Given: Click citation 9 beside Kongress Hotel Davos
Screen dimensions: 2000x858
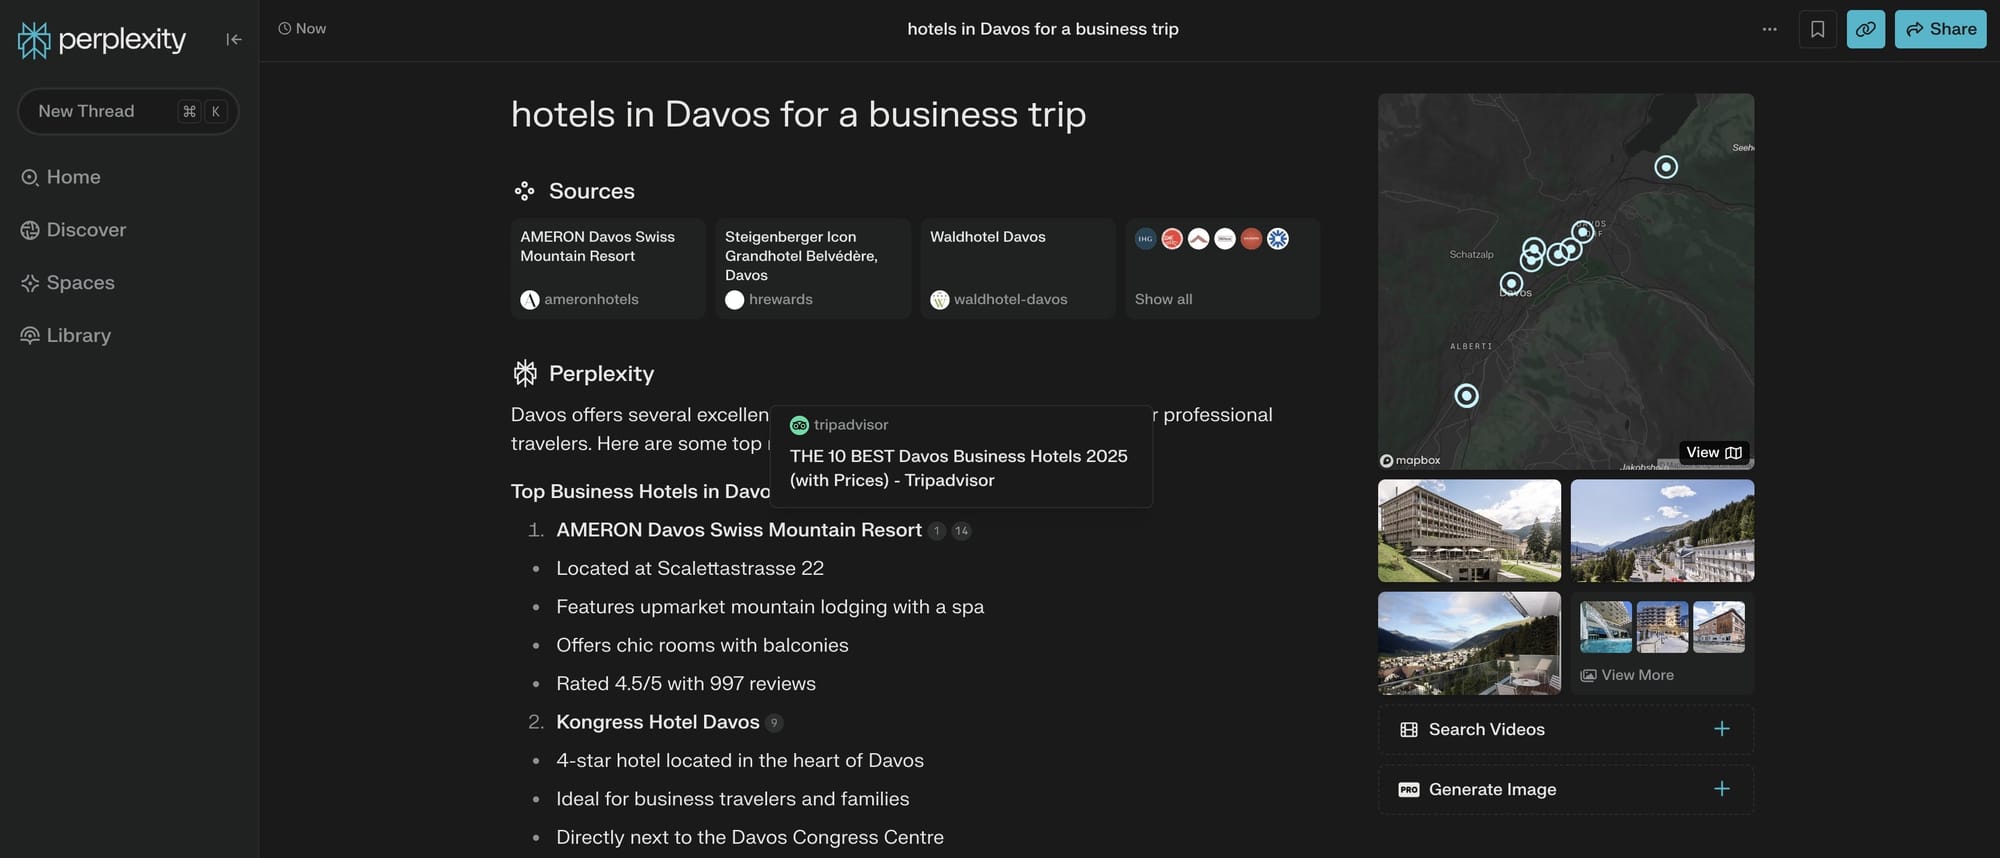Looking at the screenshot, I should coord(774,723).
